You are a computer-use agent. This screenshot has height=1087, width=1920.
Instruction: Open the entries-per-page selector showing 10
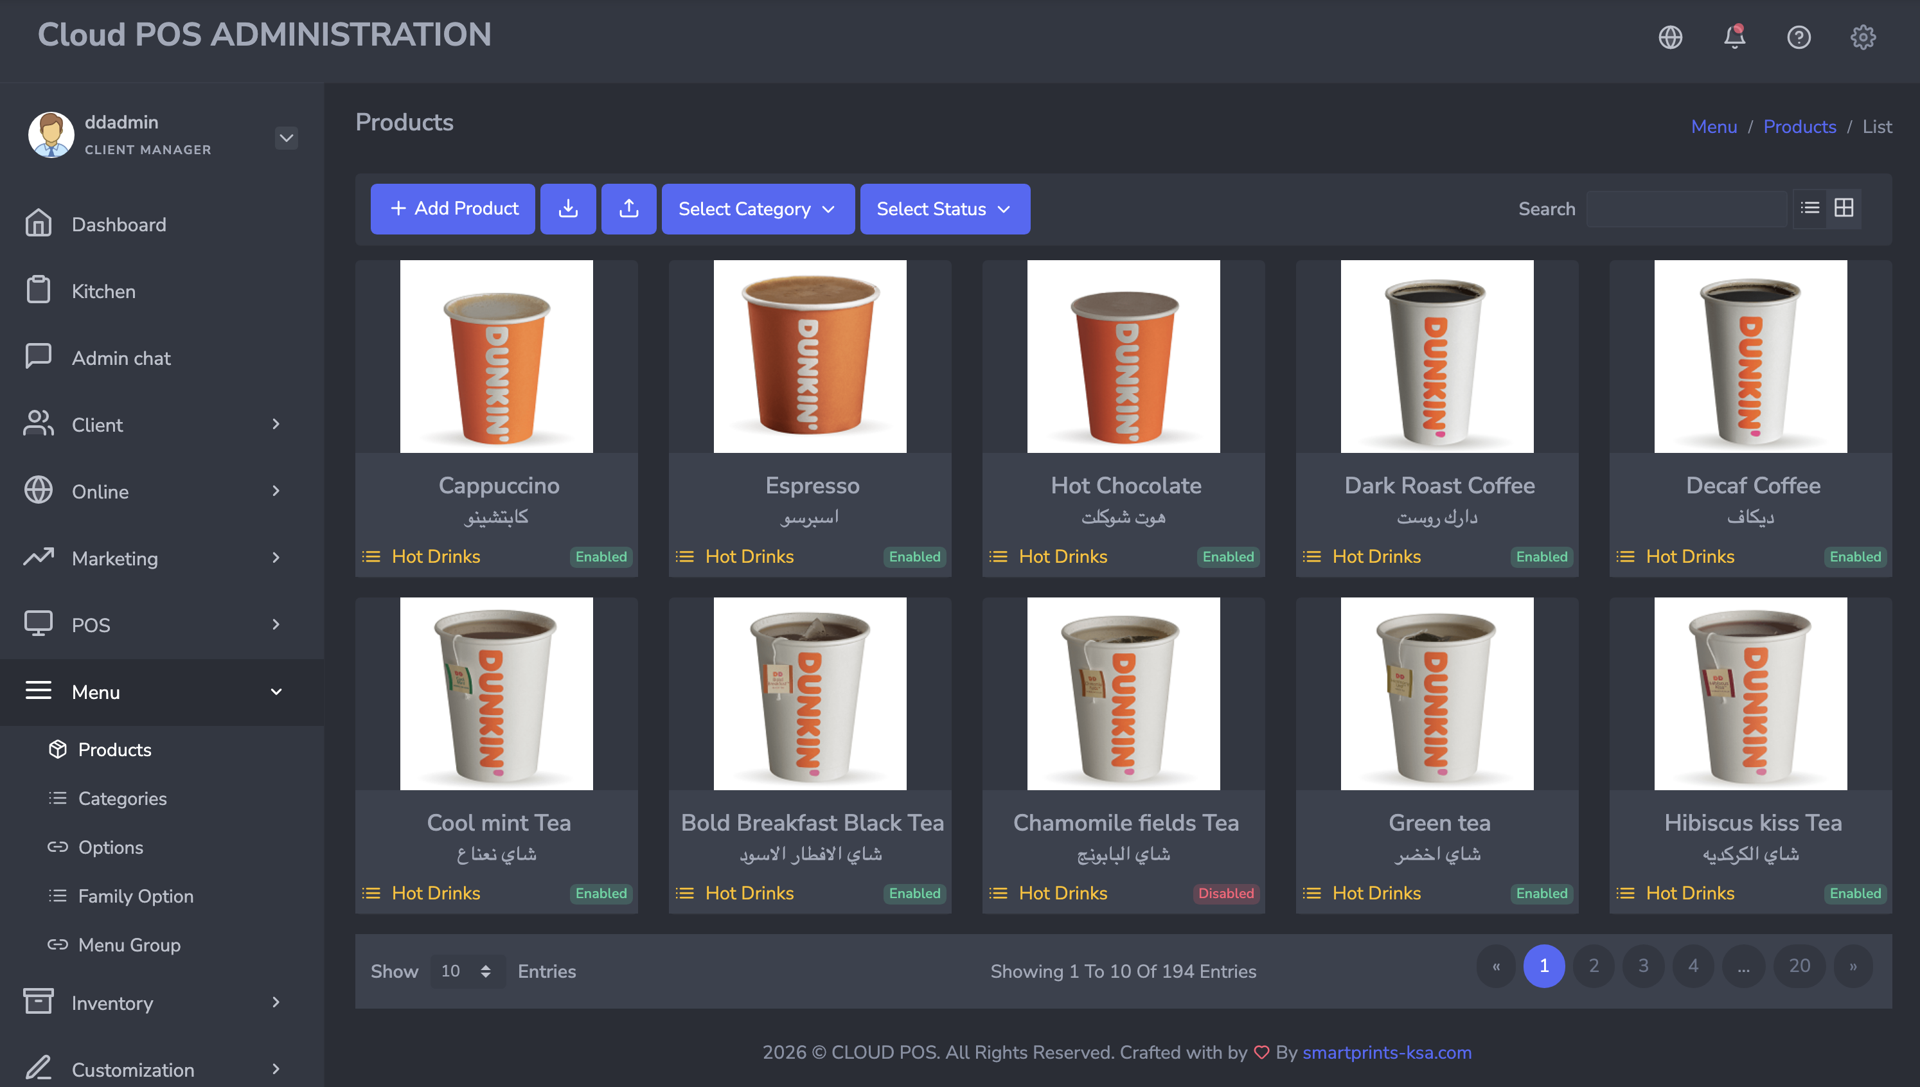(x=467, y=971)
